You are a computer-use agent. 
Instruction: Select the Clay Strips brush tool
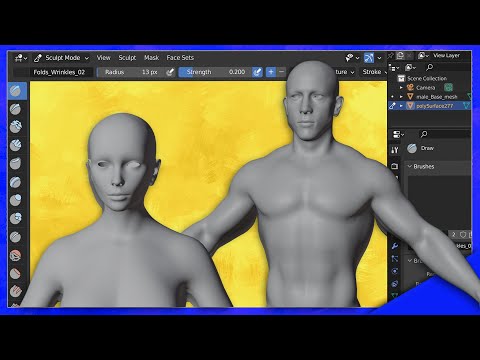tap(16, 145)
